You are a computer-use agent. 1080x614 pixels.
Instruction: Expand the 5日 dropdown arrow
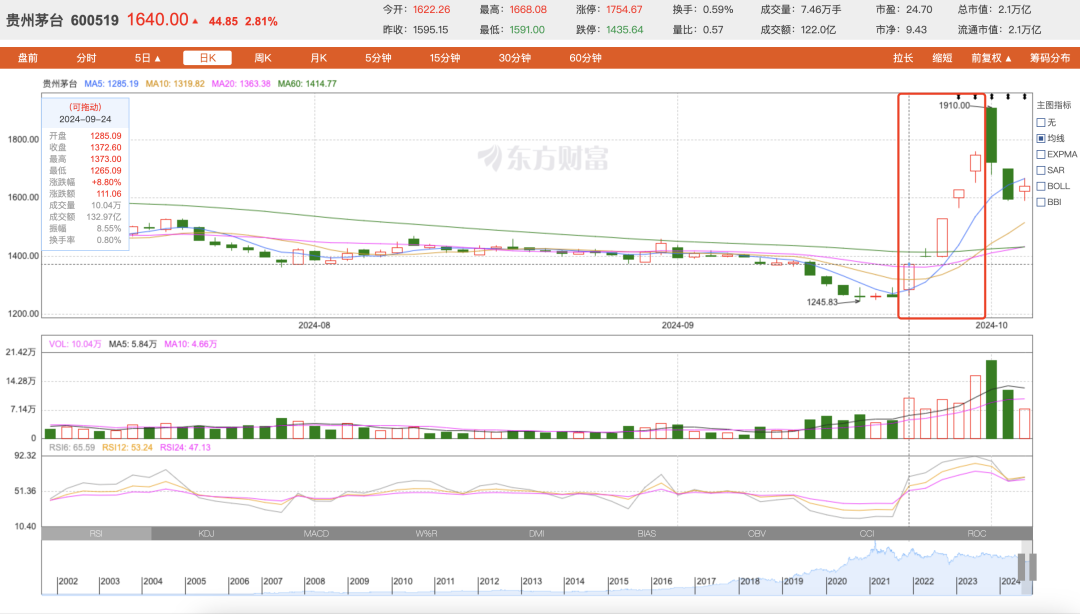[x=157, y=59]
